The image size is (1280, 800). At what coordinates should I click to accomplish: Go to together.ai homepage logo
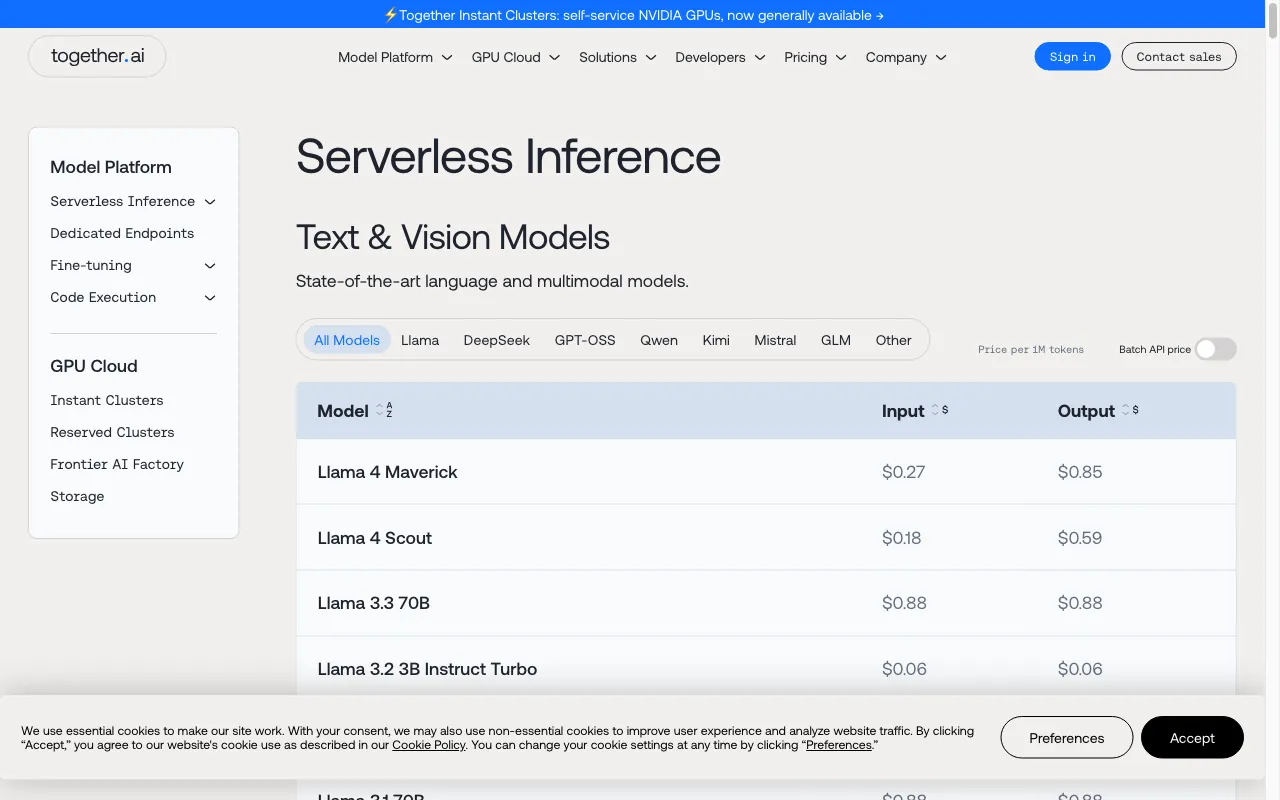pyautogui.click(x=97, y=56)
